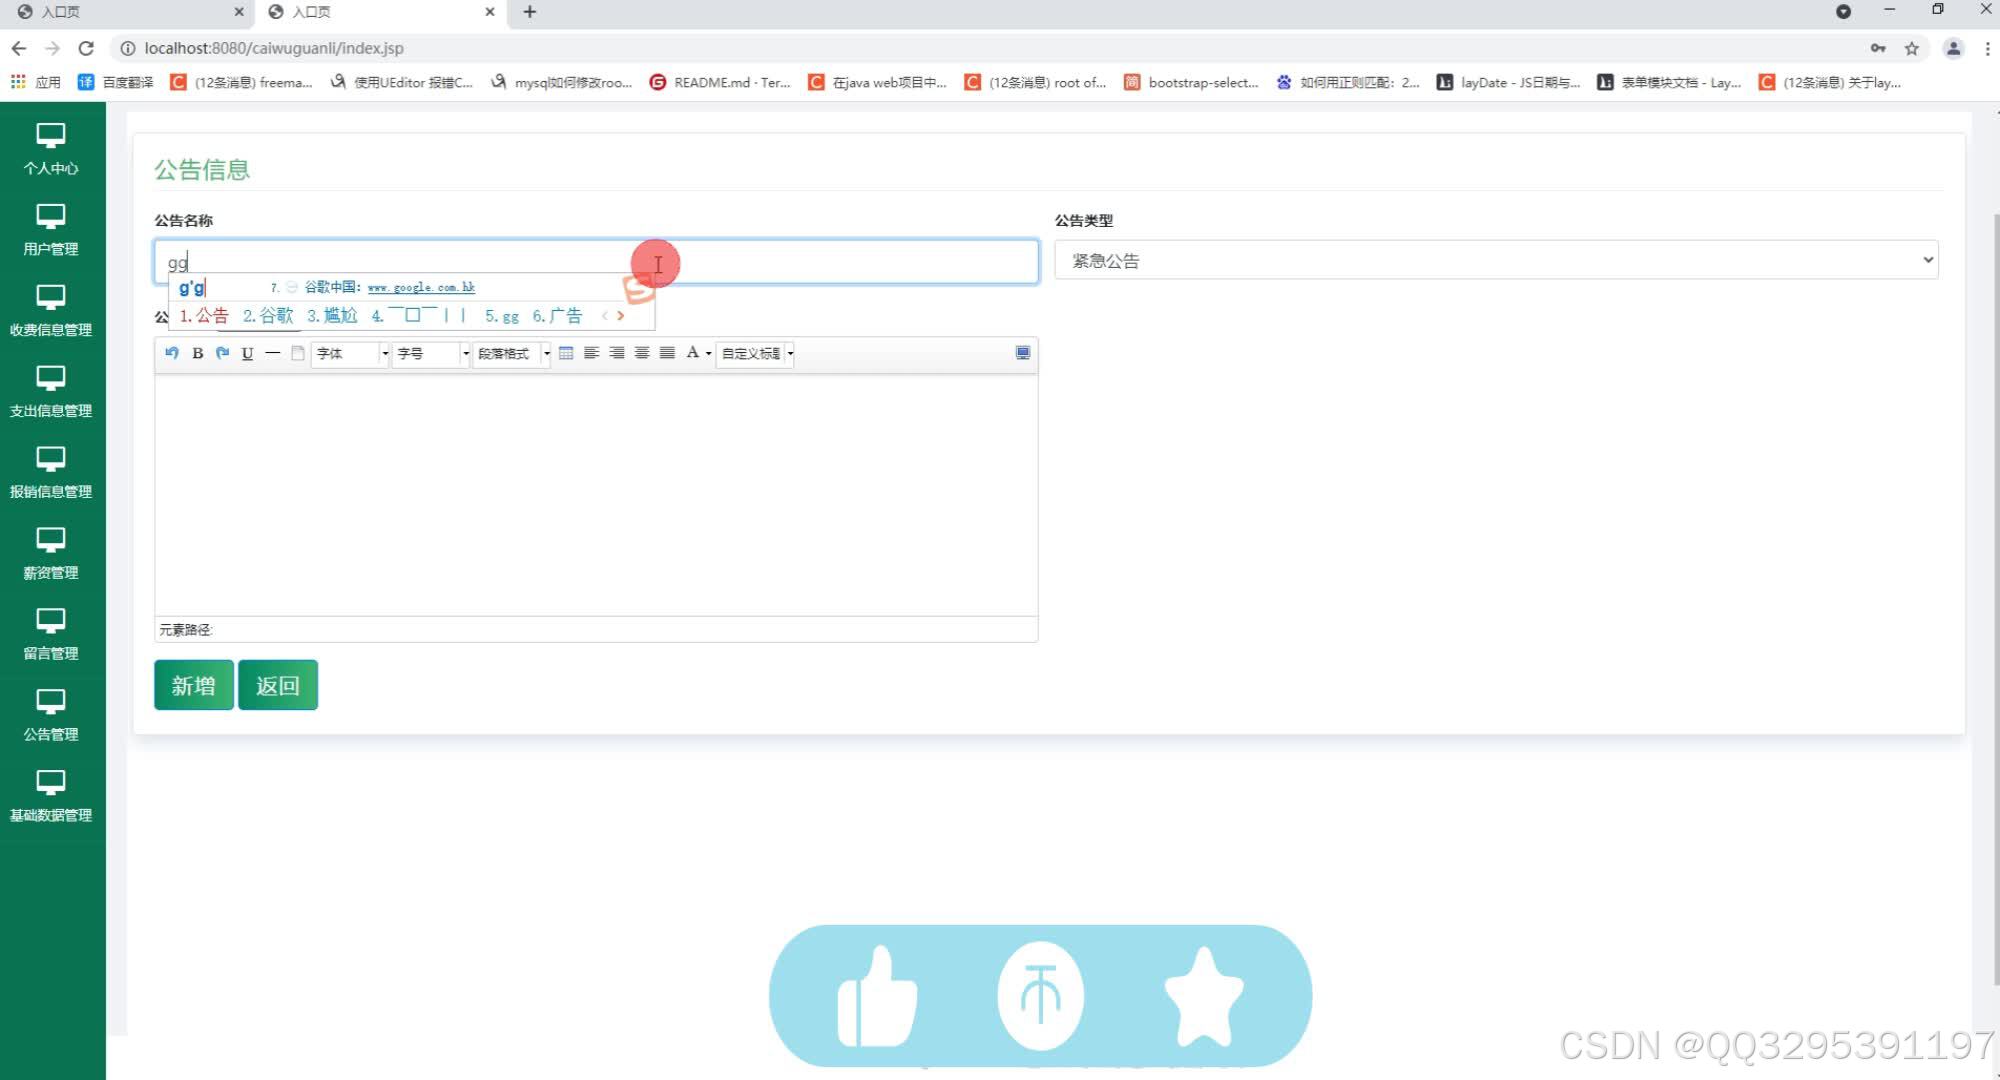
Task: Open the 应用 apps bookmark
Action: pyautogui.click(x=36, y=82)
